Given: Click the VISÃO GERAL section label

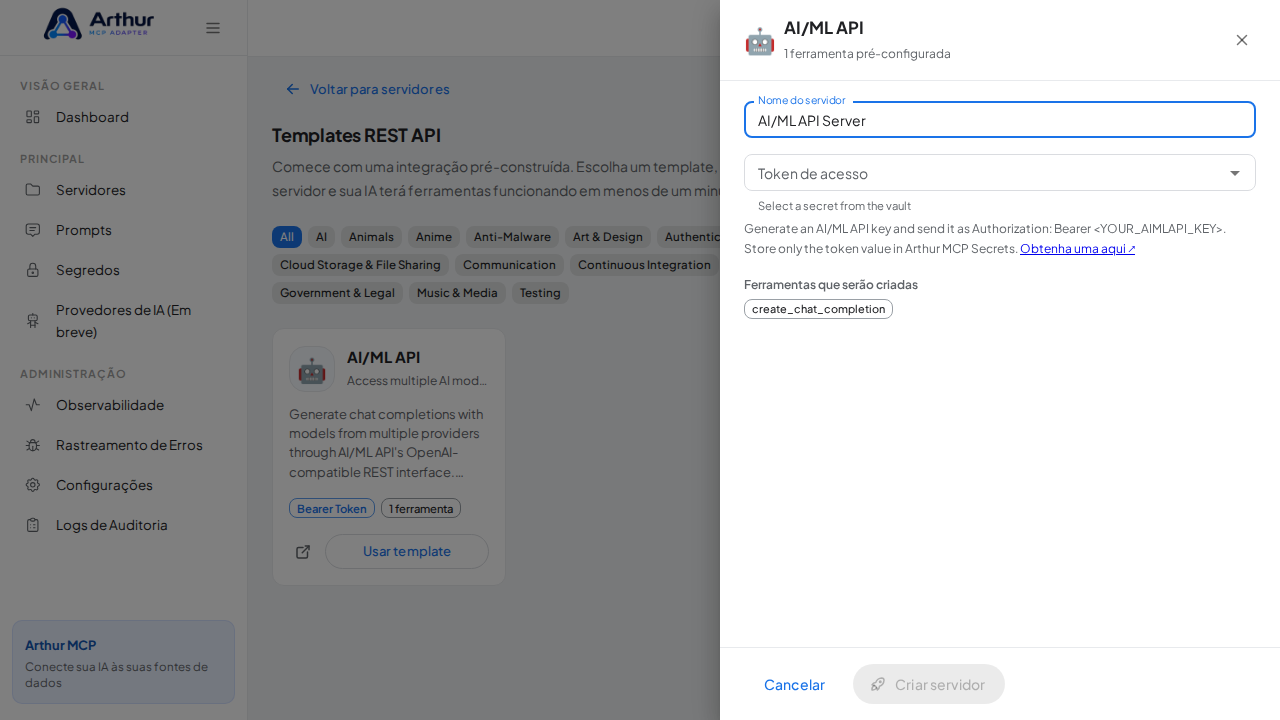Looking at the screenshot, I should click(x=62, y=86).
